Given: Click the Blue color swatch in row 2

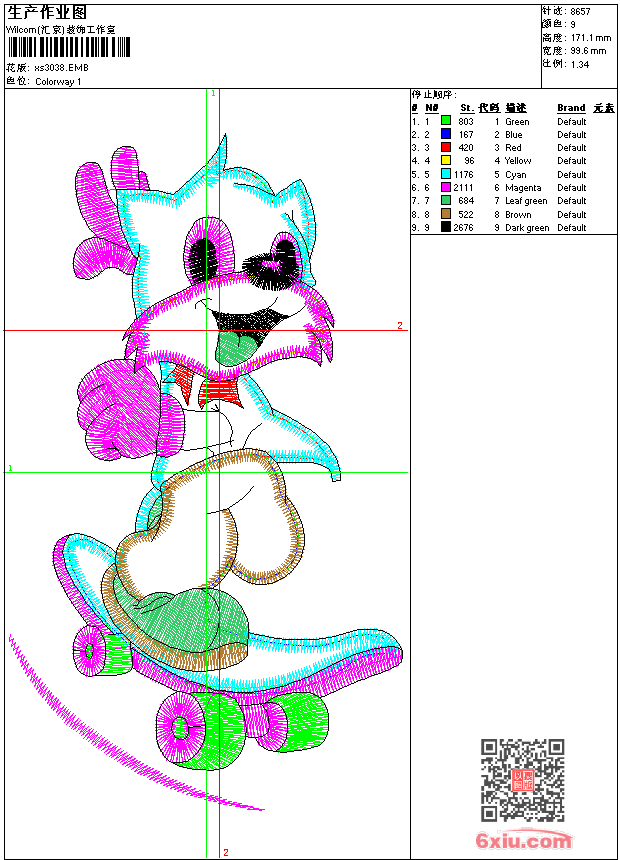Looking at the screenshot, I should click(446, 134).
